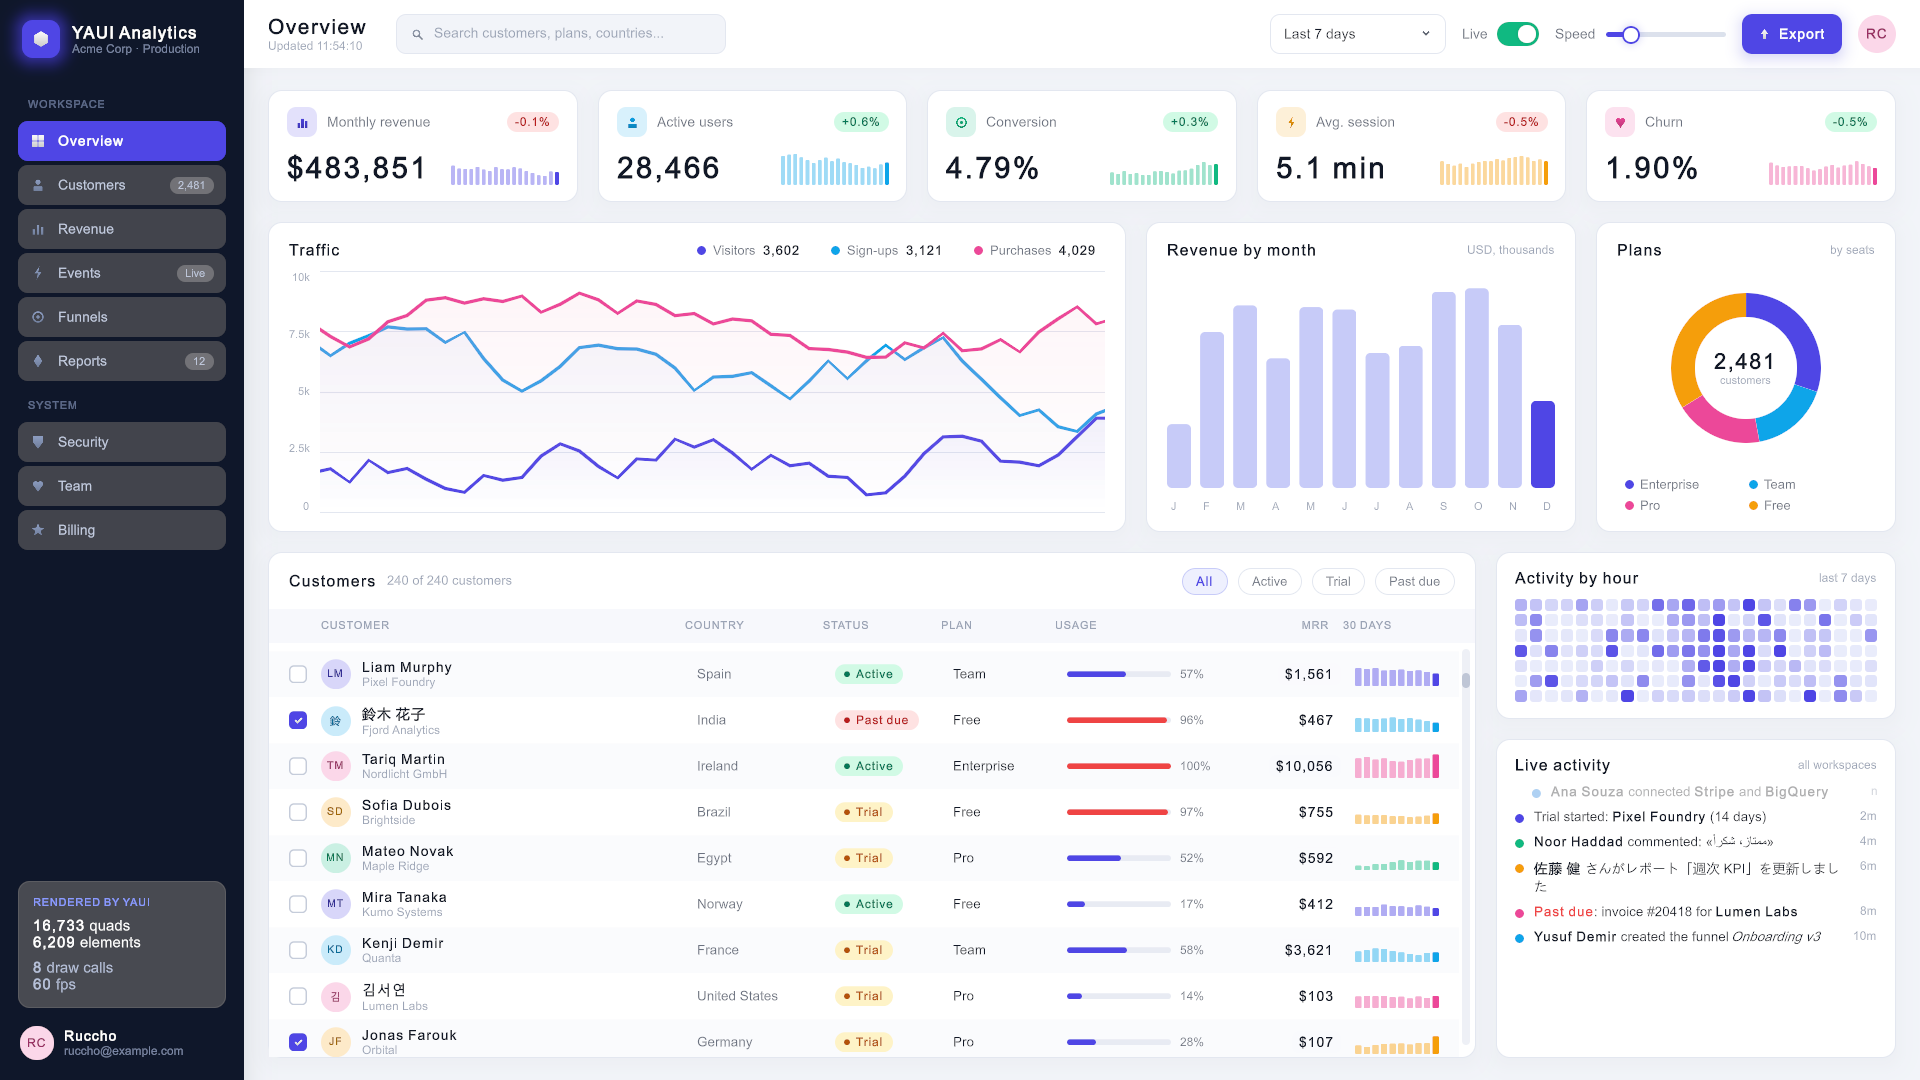
Task: Open the Last 7 days dropdown
Action: (x=1357, y=34)
